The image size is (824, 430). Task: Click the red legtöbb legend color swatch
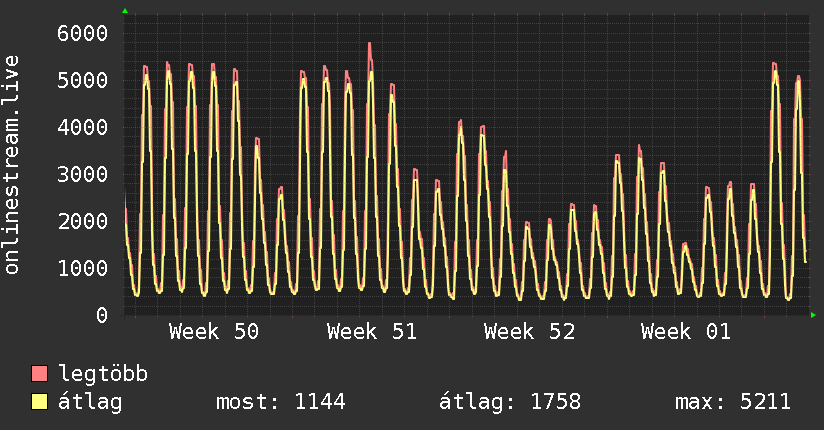[40, 375]
